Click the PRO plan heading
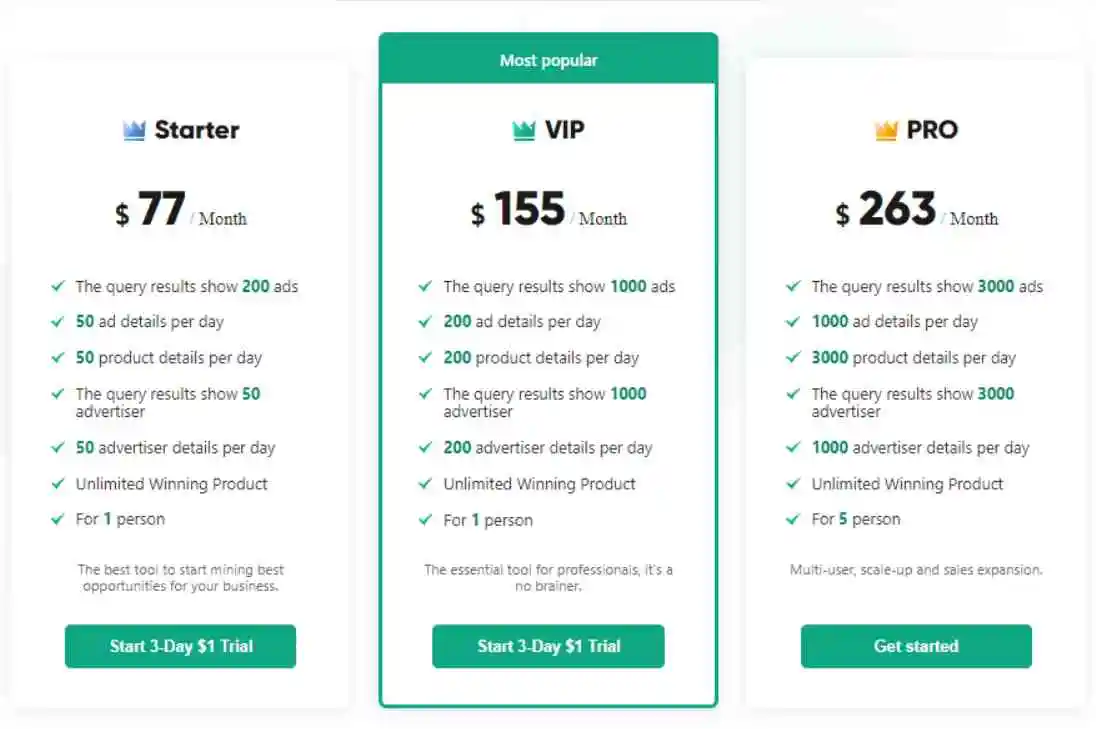Viewport: 1096px width, 729px height. (931, 130)
